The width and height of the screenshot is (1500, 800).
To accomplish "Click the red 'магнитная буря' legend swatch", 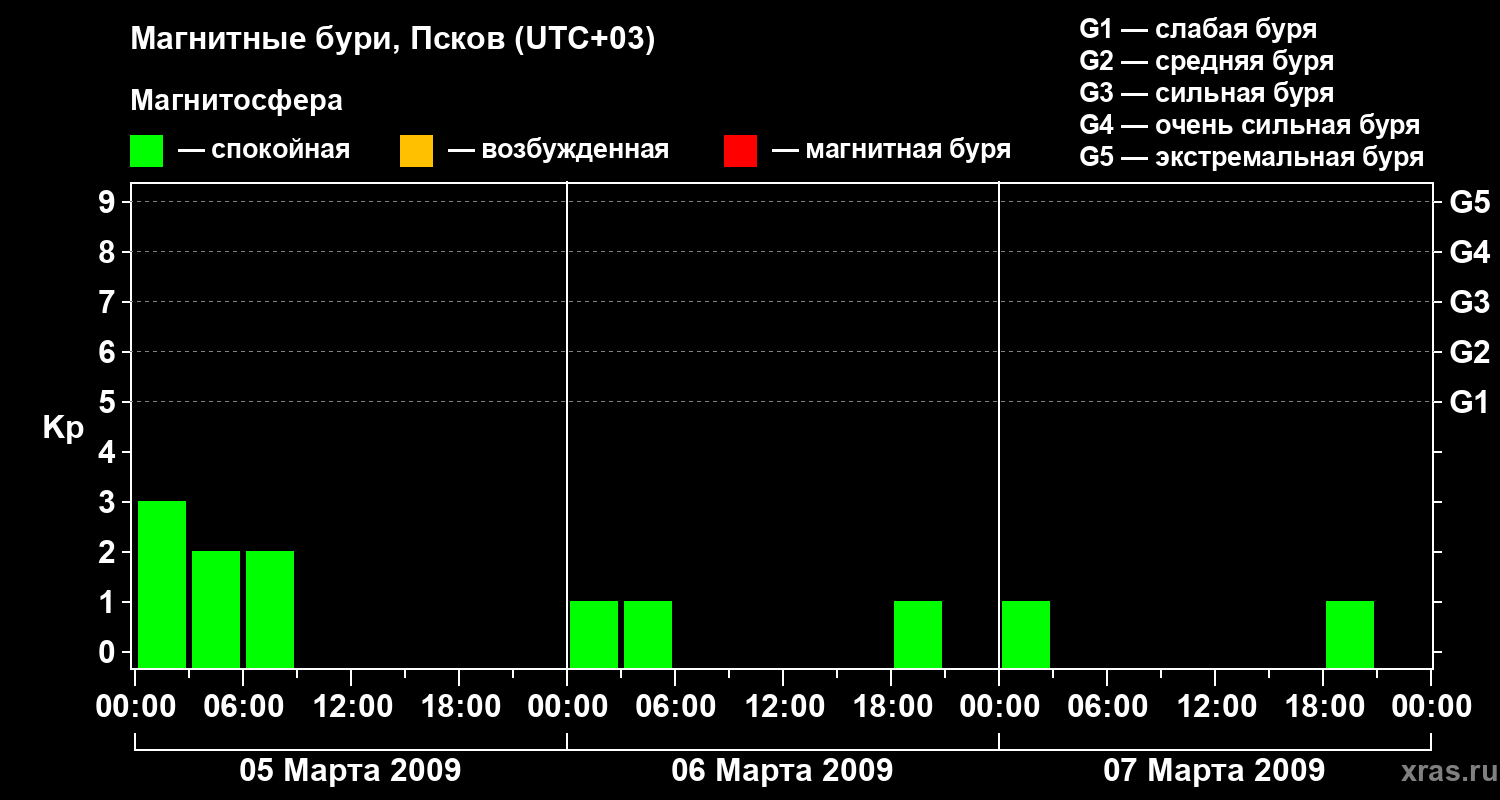I will pos(740,151).
